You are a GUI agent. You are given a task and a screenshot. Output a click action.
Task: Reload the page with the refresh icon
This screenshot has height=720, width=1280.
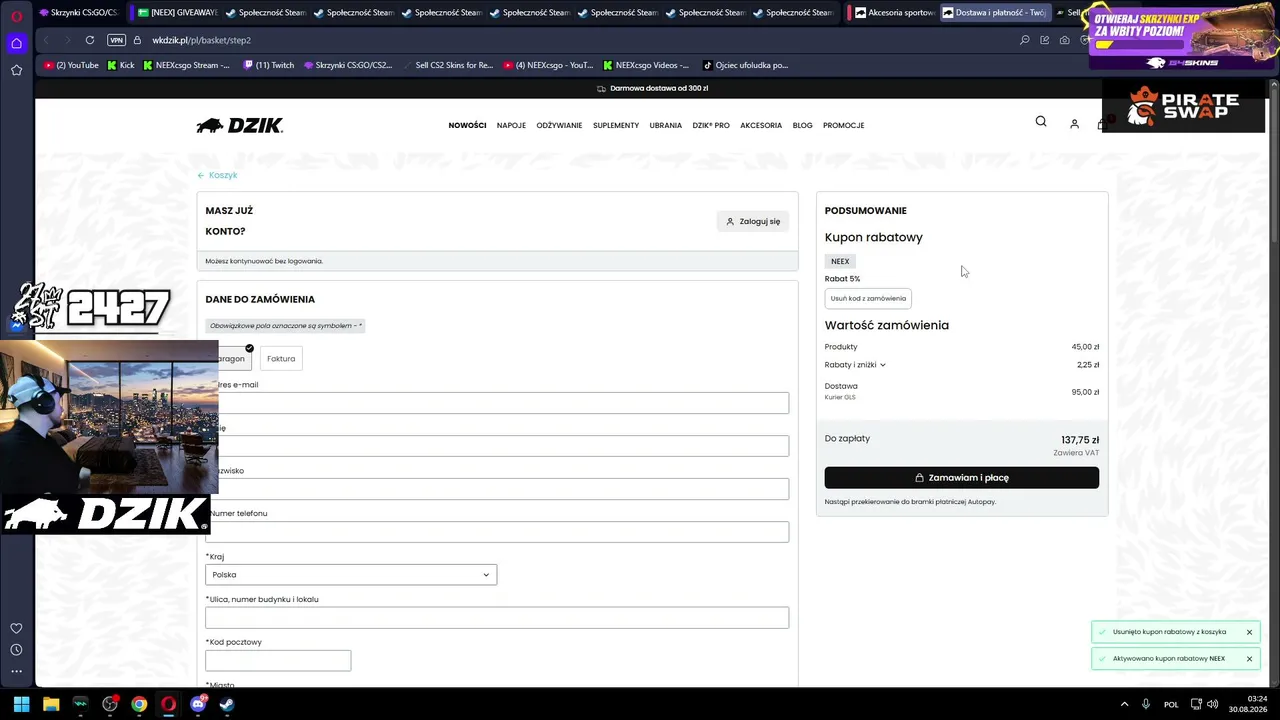point(90,40)
